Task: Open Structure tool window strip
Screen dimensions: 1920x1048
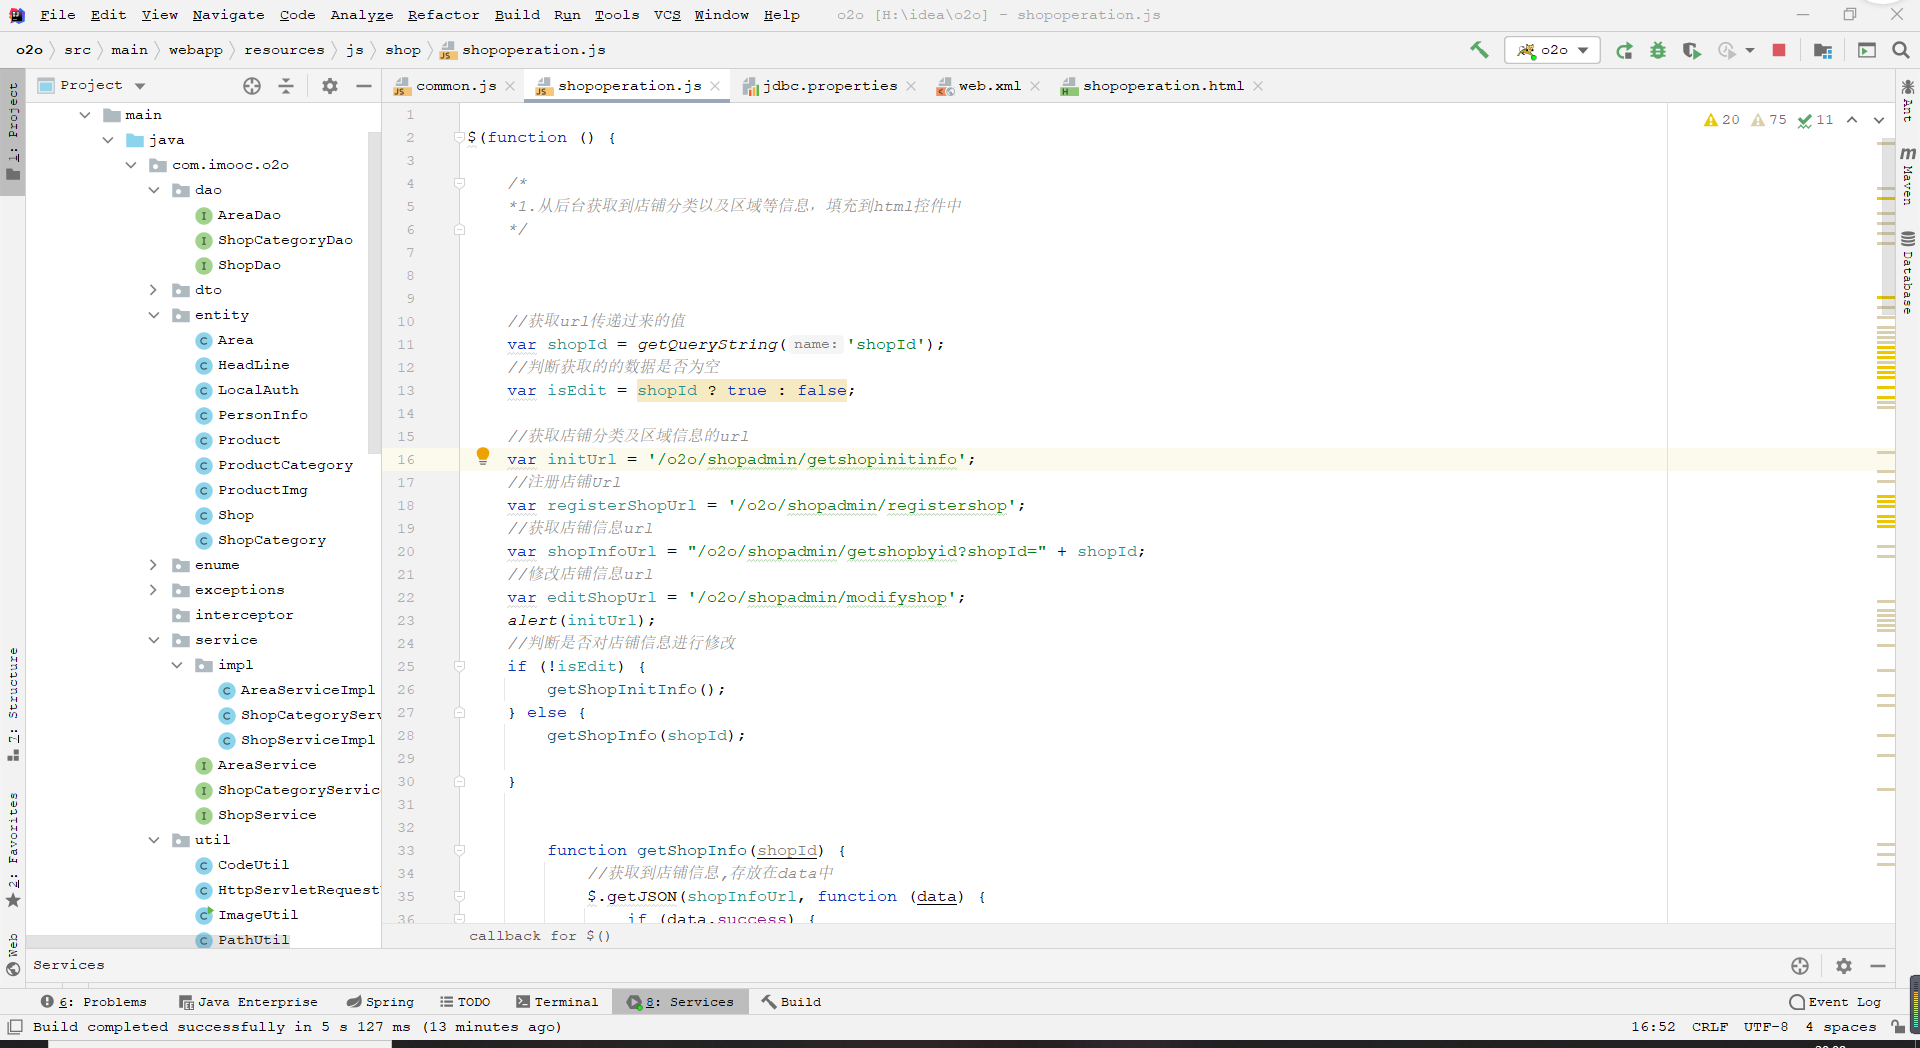Action: click(x=13, y=705)
